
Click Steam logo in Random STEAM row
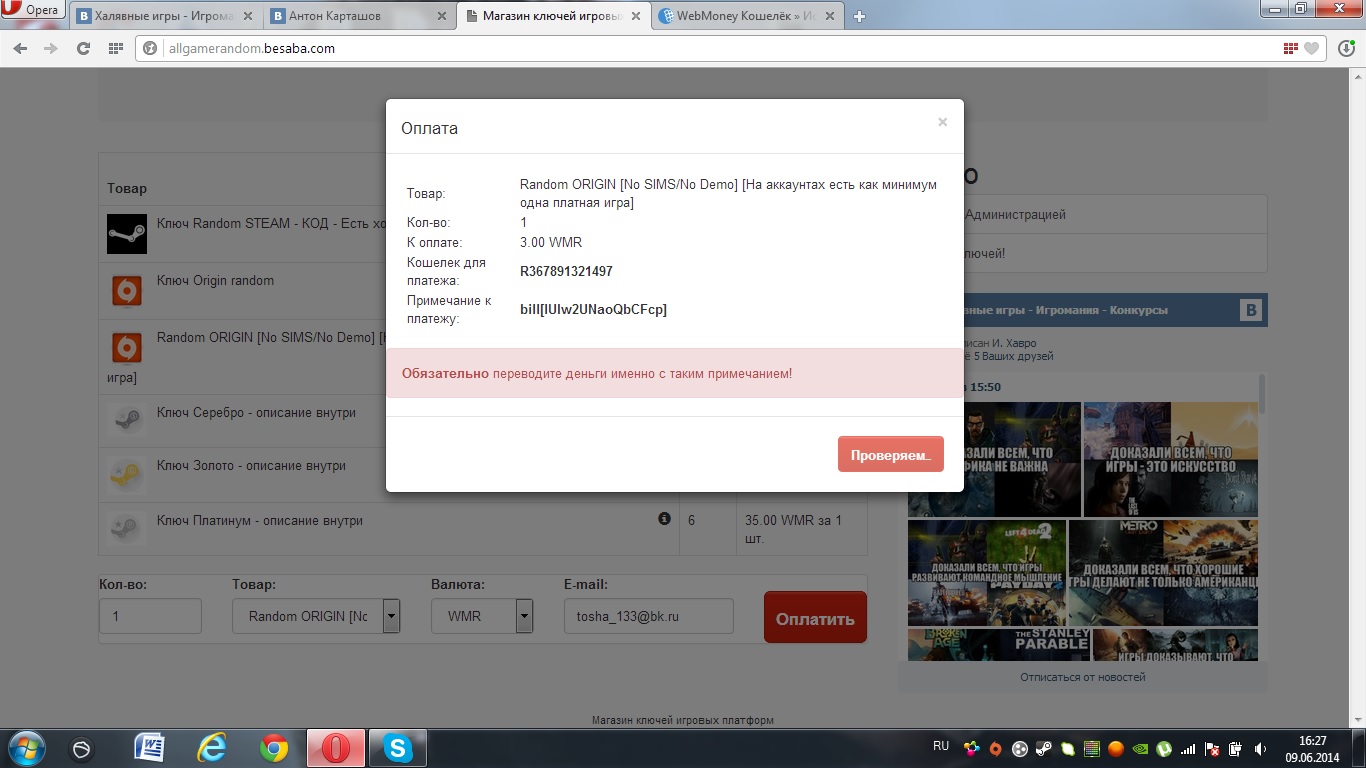point(127,233)
